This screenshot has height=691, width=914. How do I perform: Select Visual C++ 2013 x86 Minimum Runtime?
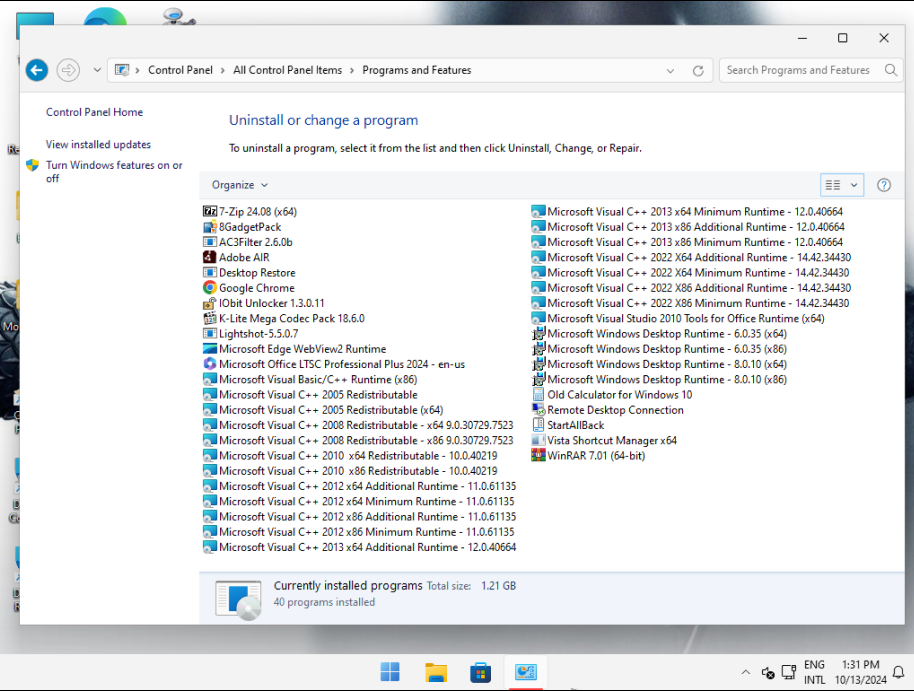687,242
